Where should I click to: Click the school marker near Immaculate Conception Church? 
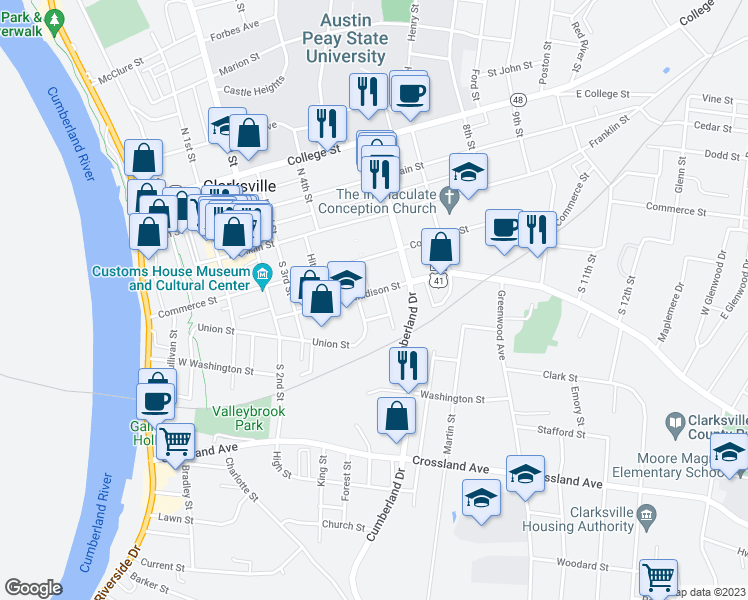click(x=468, y=174)
